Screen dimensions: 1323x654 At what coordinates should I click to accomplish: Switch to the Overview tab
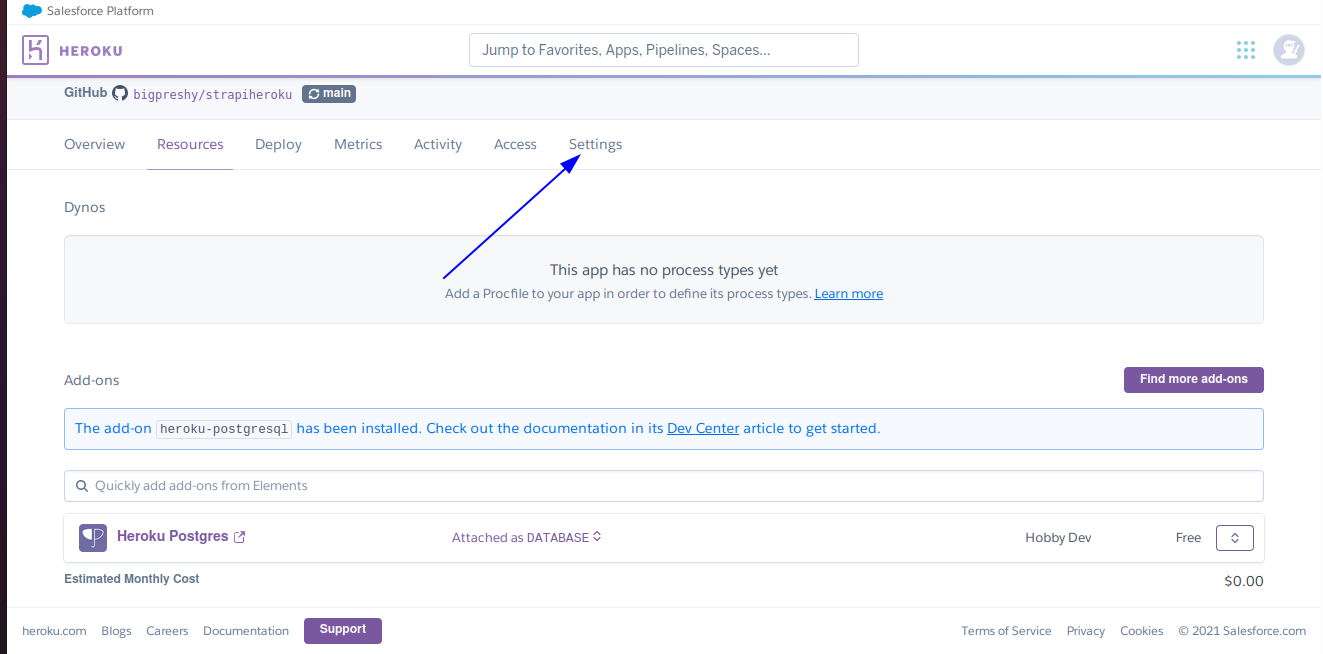(x=95, y=144)
